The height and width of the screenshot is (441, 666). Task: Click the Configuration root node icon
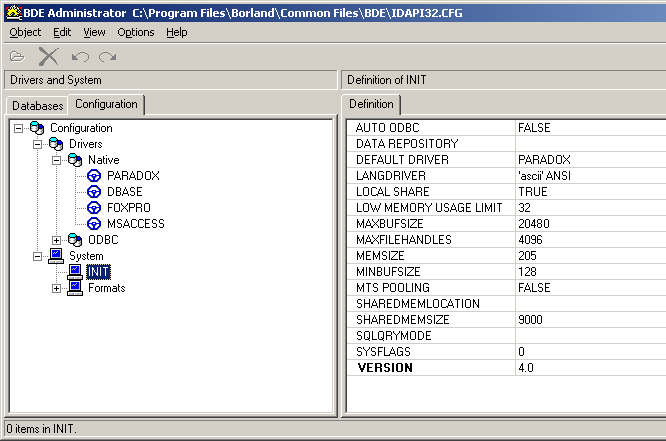point(37,128)
